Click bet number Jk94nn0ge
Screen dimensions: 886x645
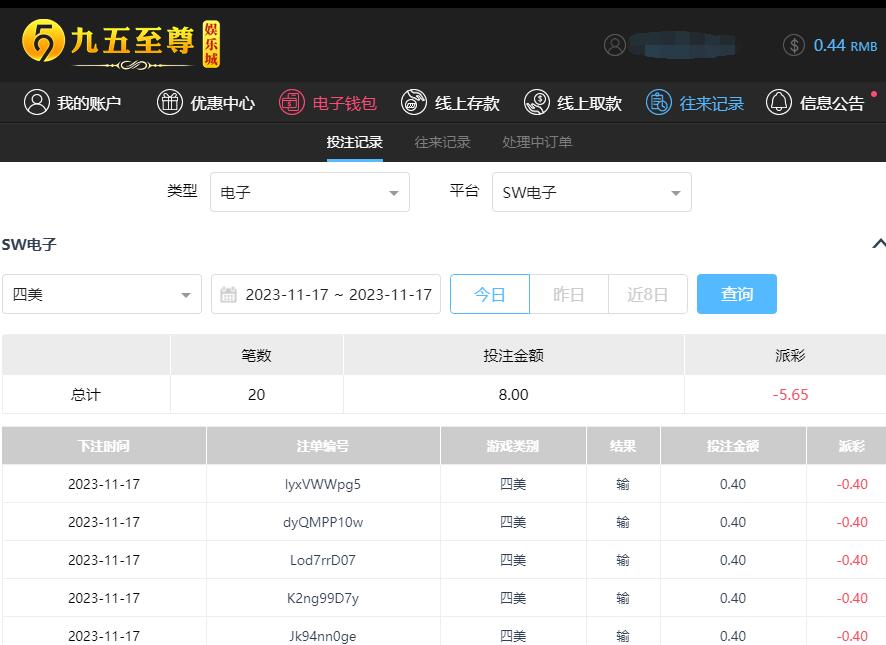(323, 636)
